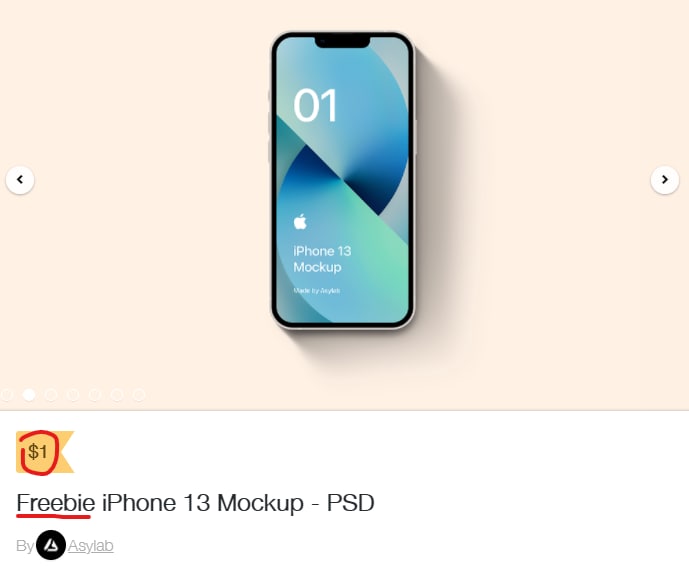Switch to the last carousel dot
689x575 pixels.
139,395
